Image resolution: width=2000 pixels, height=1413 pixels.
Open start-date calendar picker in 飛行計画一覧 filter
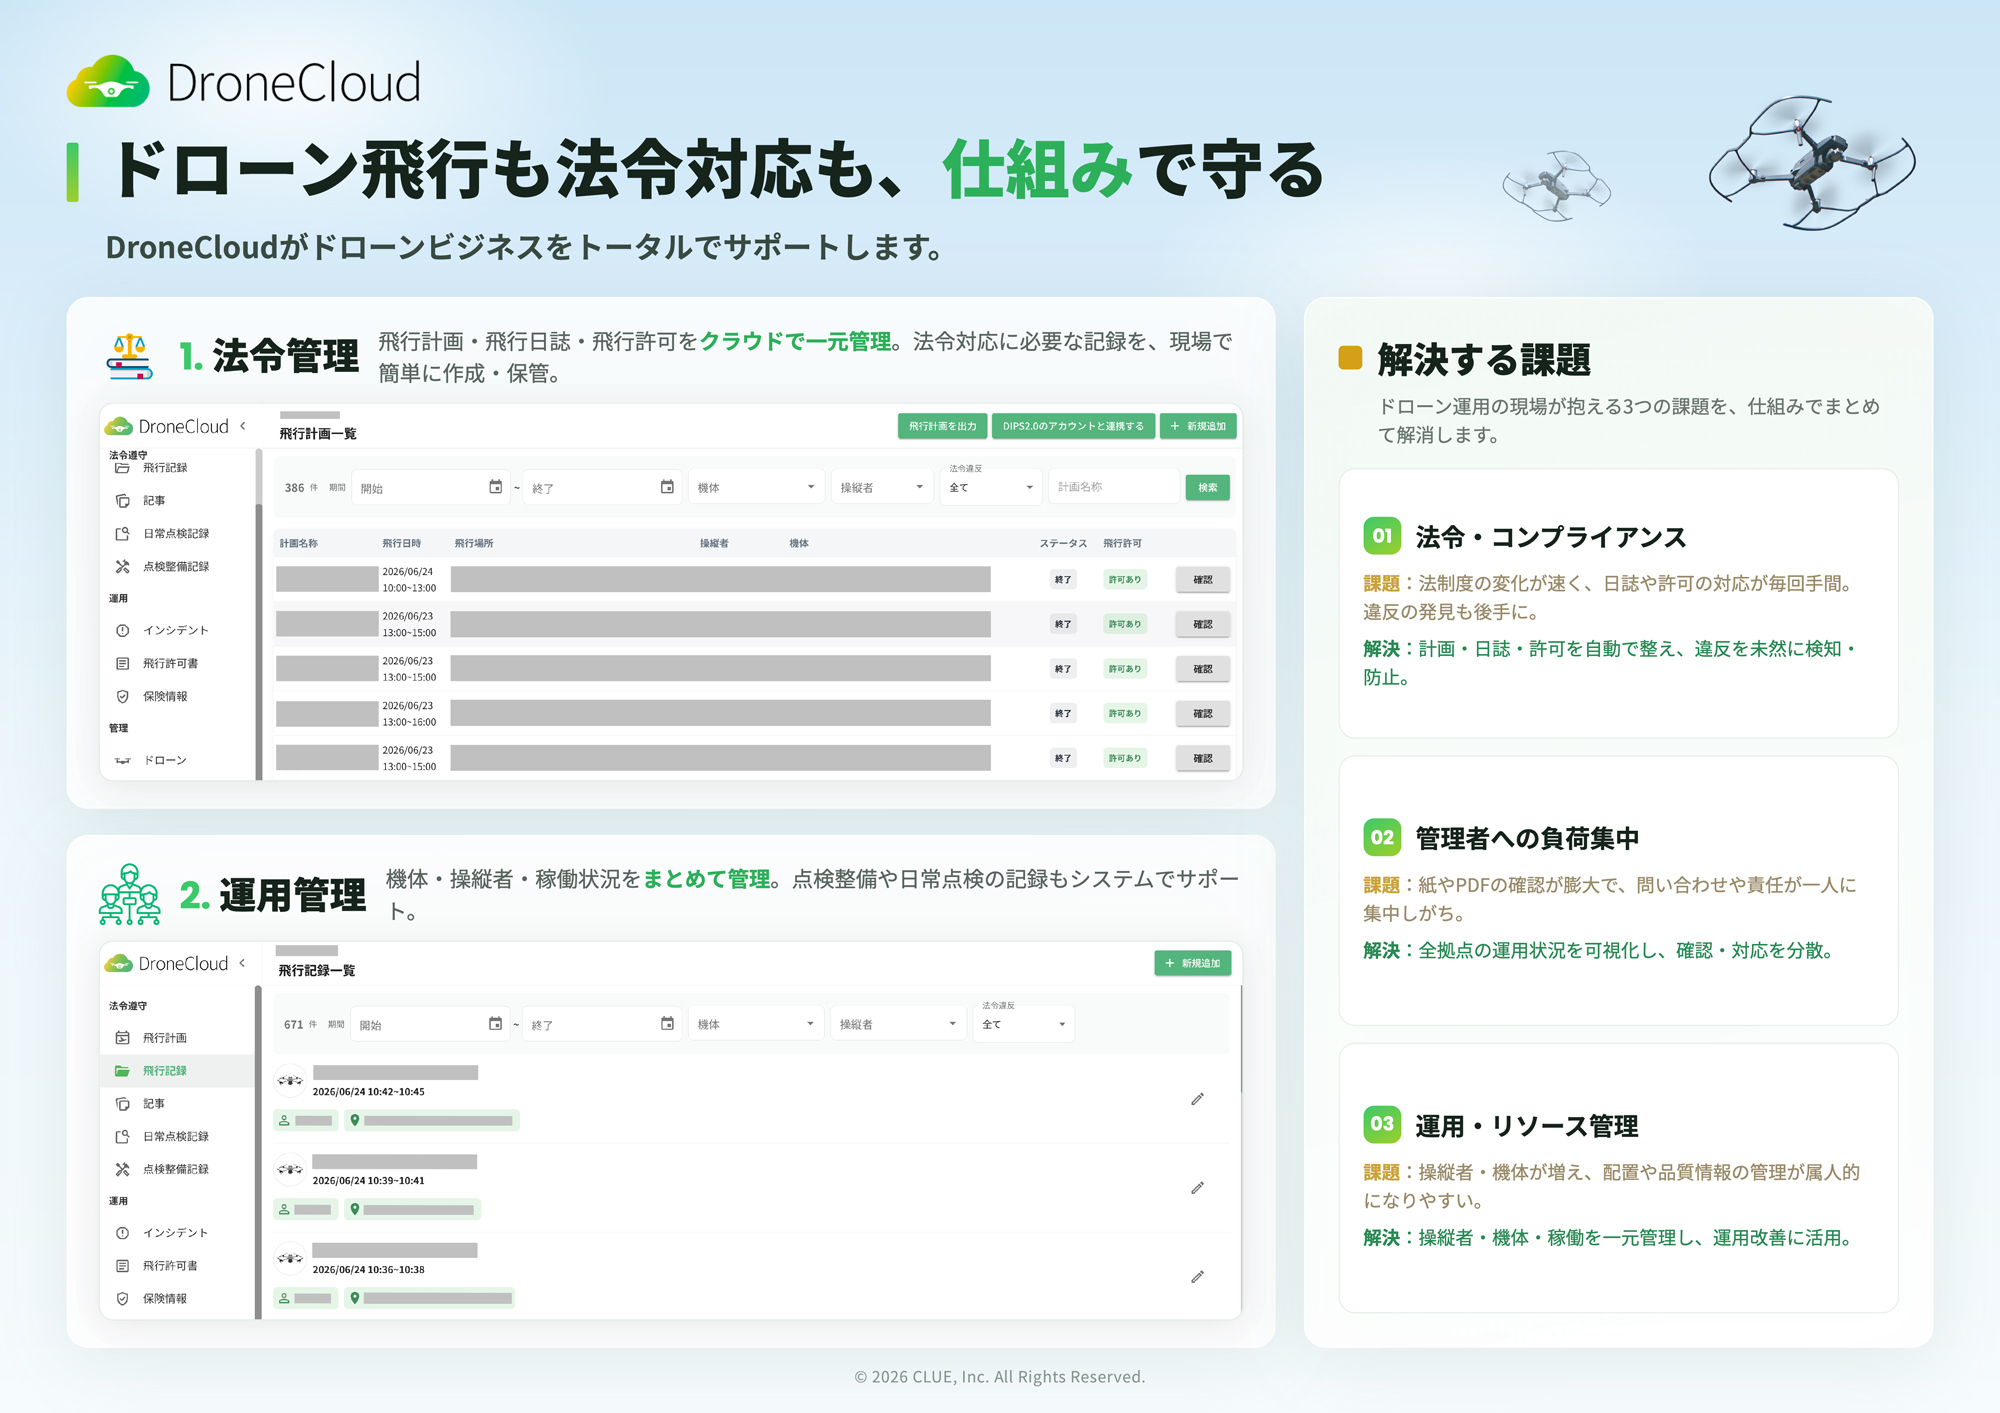[495, 487]
